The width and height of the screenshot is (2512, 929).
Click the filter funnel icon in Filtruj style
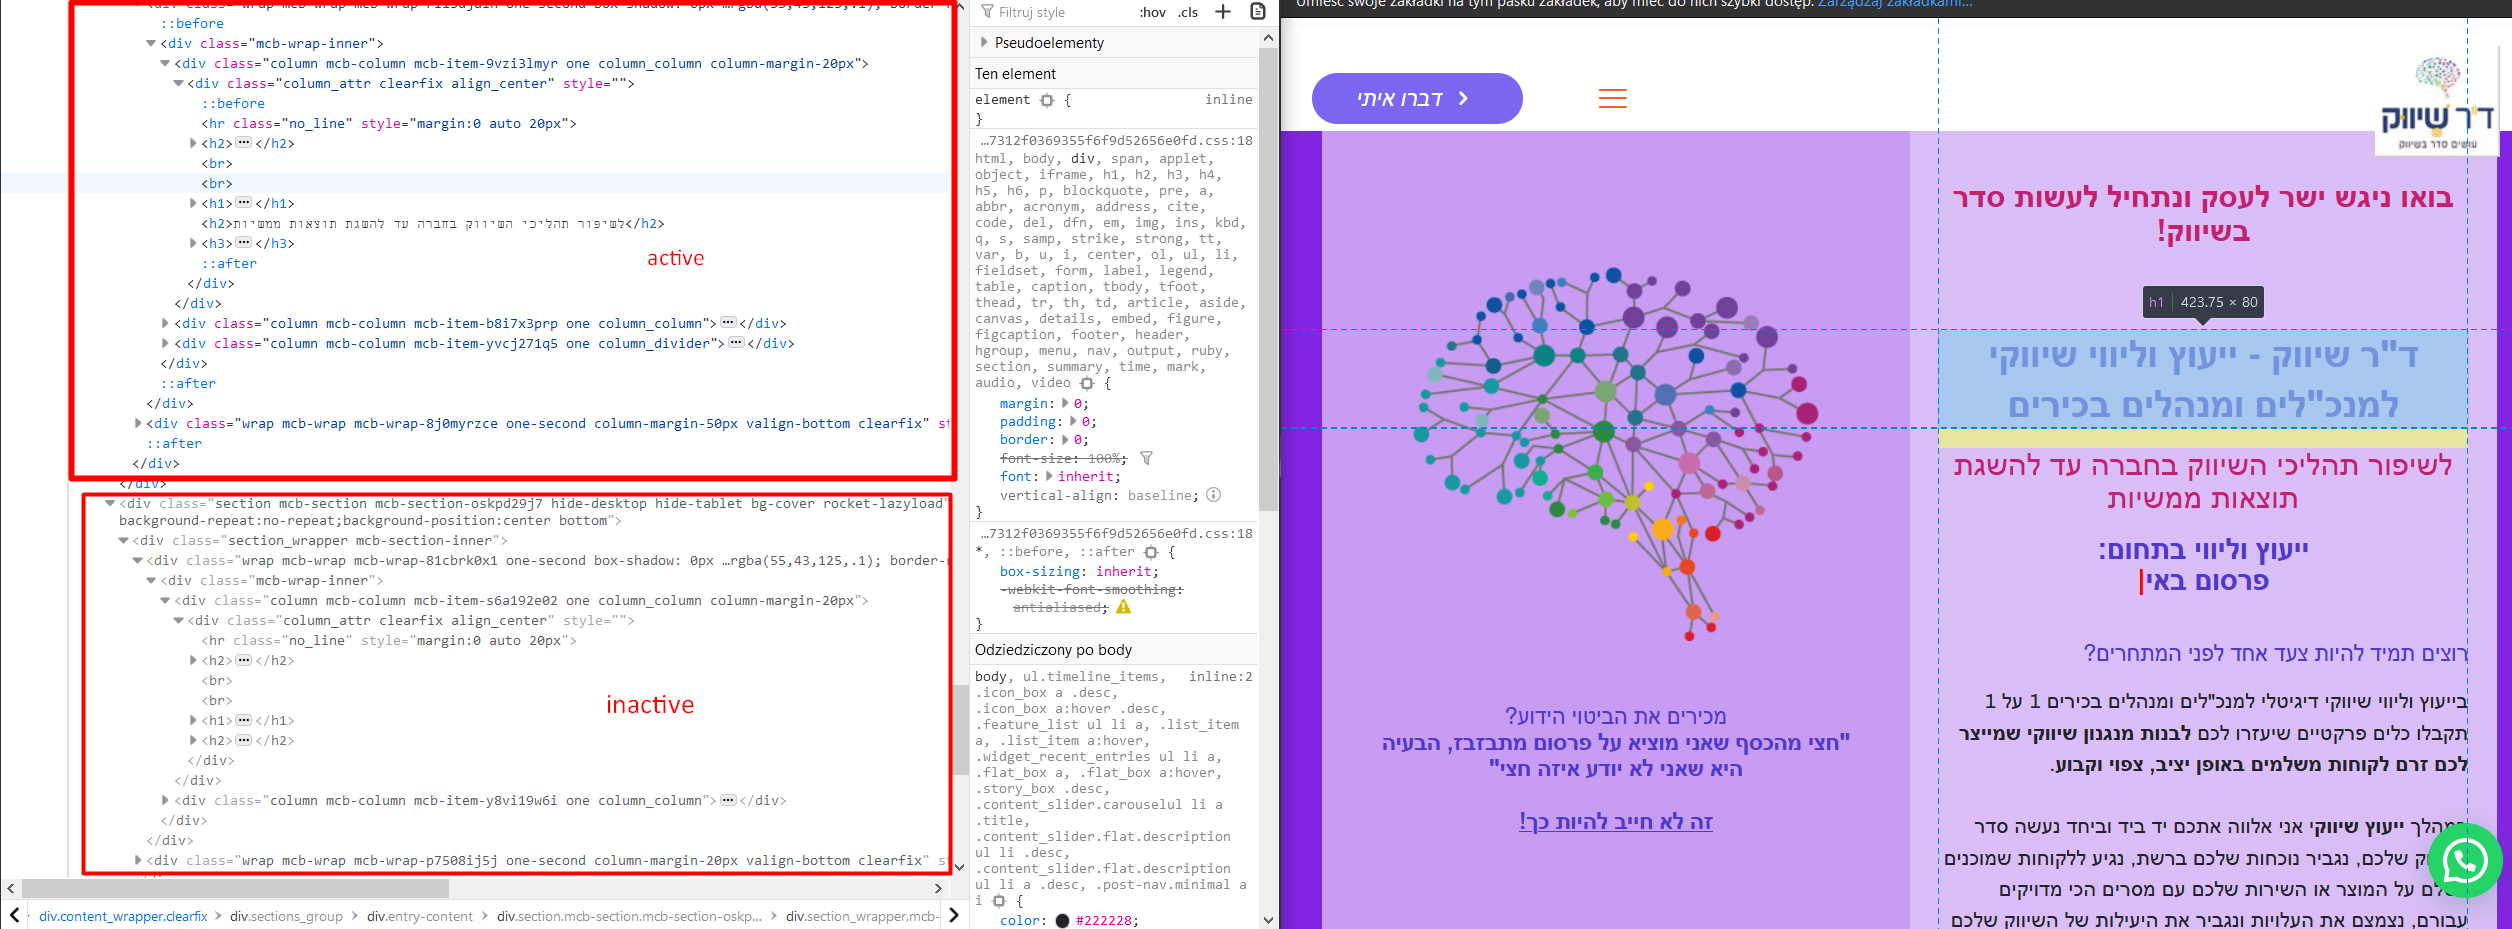tap(987, 12)
